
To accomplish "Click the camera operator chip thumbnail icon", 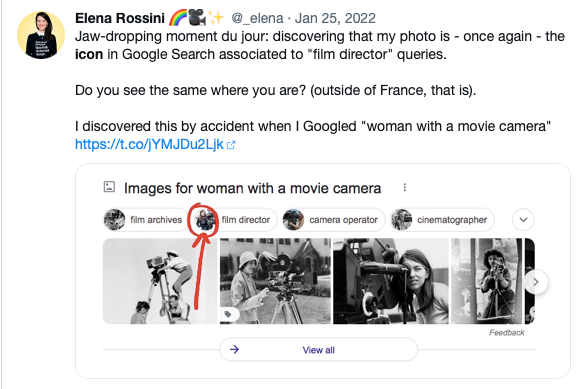I will (x=293, y=220).
